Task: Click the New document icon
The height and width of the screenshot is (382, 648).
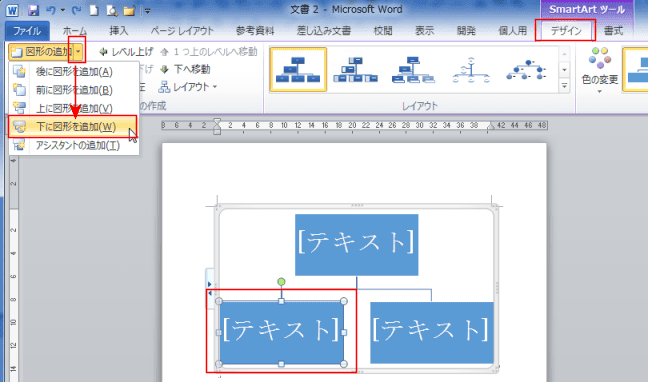Action: click(x=94, y=10)
